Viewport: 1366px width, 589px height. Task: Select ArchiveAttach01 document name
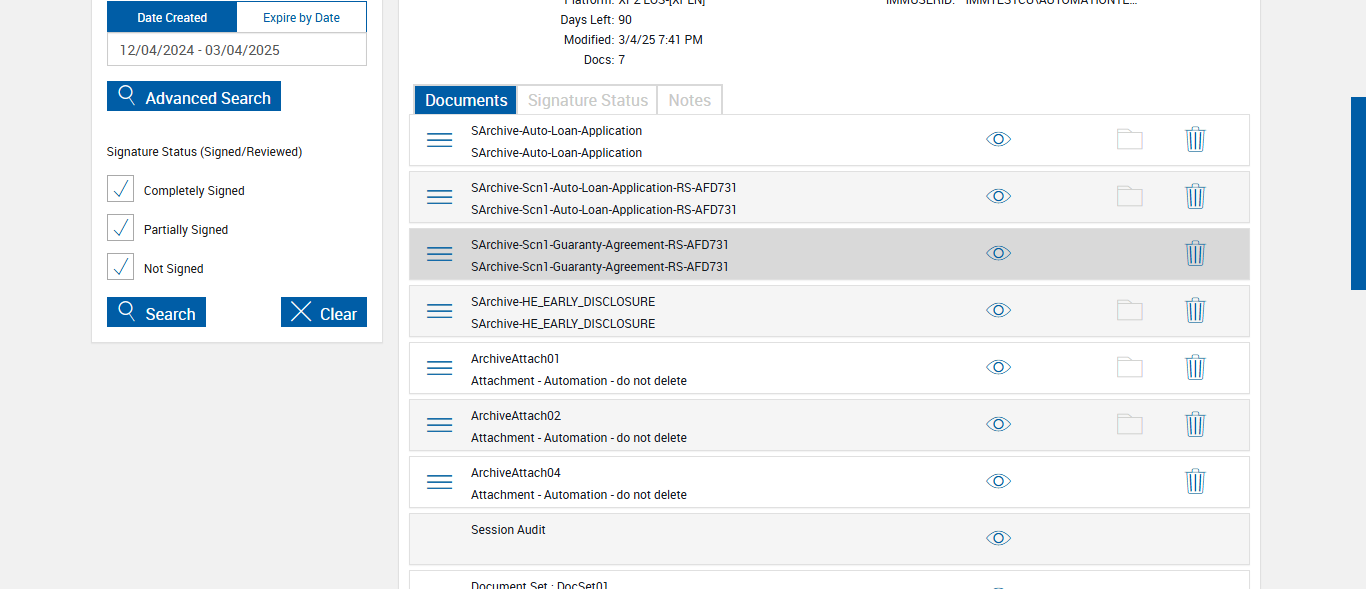pyautogui.click(x=516, y=359)
